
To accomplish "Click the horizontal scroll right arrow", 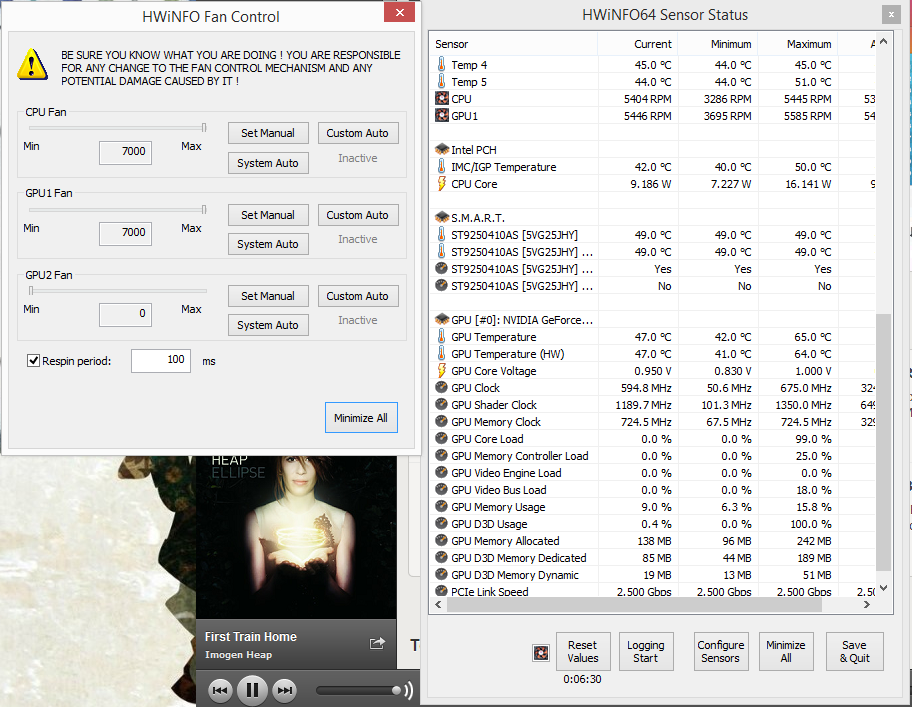I will tap(867, 605).
